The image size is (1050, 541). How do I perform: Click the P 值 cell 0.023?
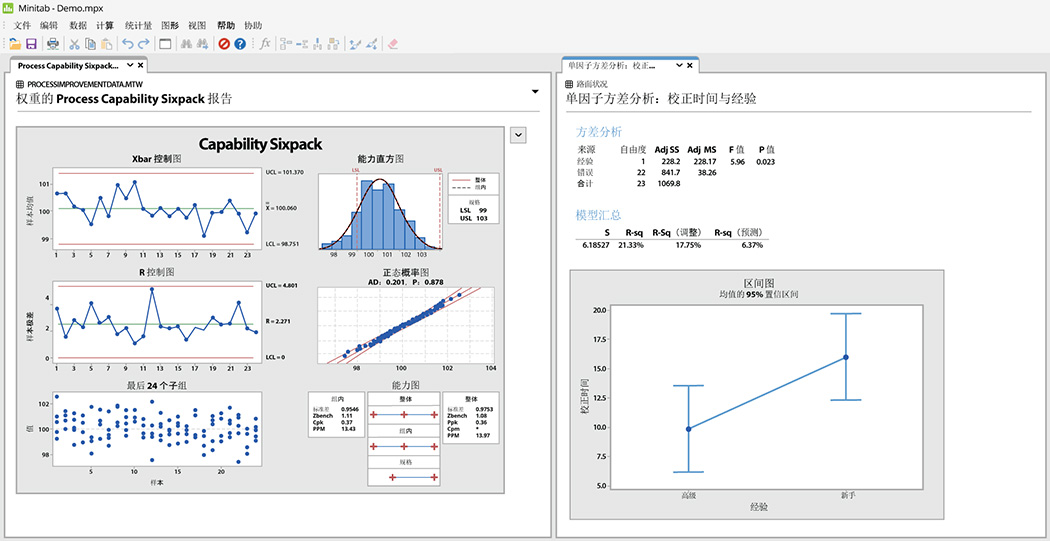(765, 161)
